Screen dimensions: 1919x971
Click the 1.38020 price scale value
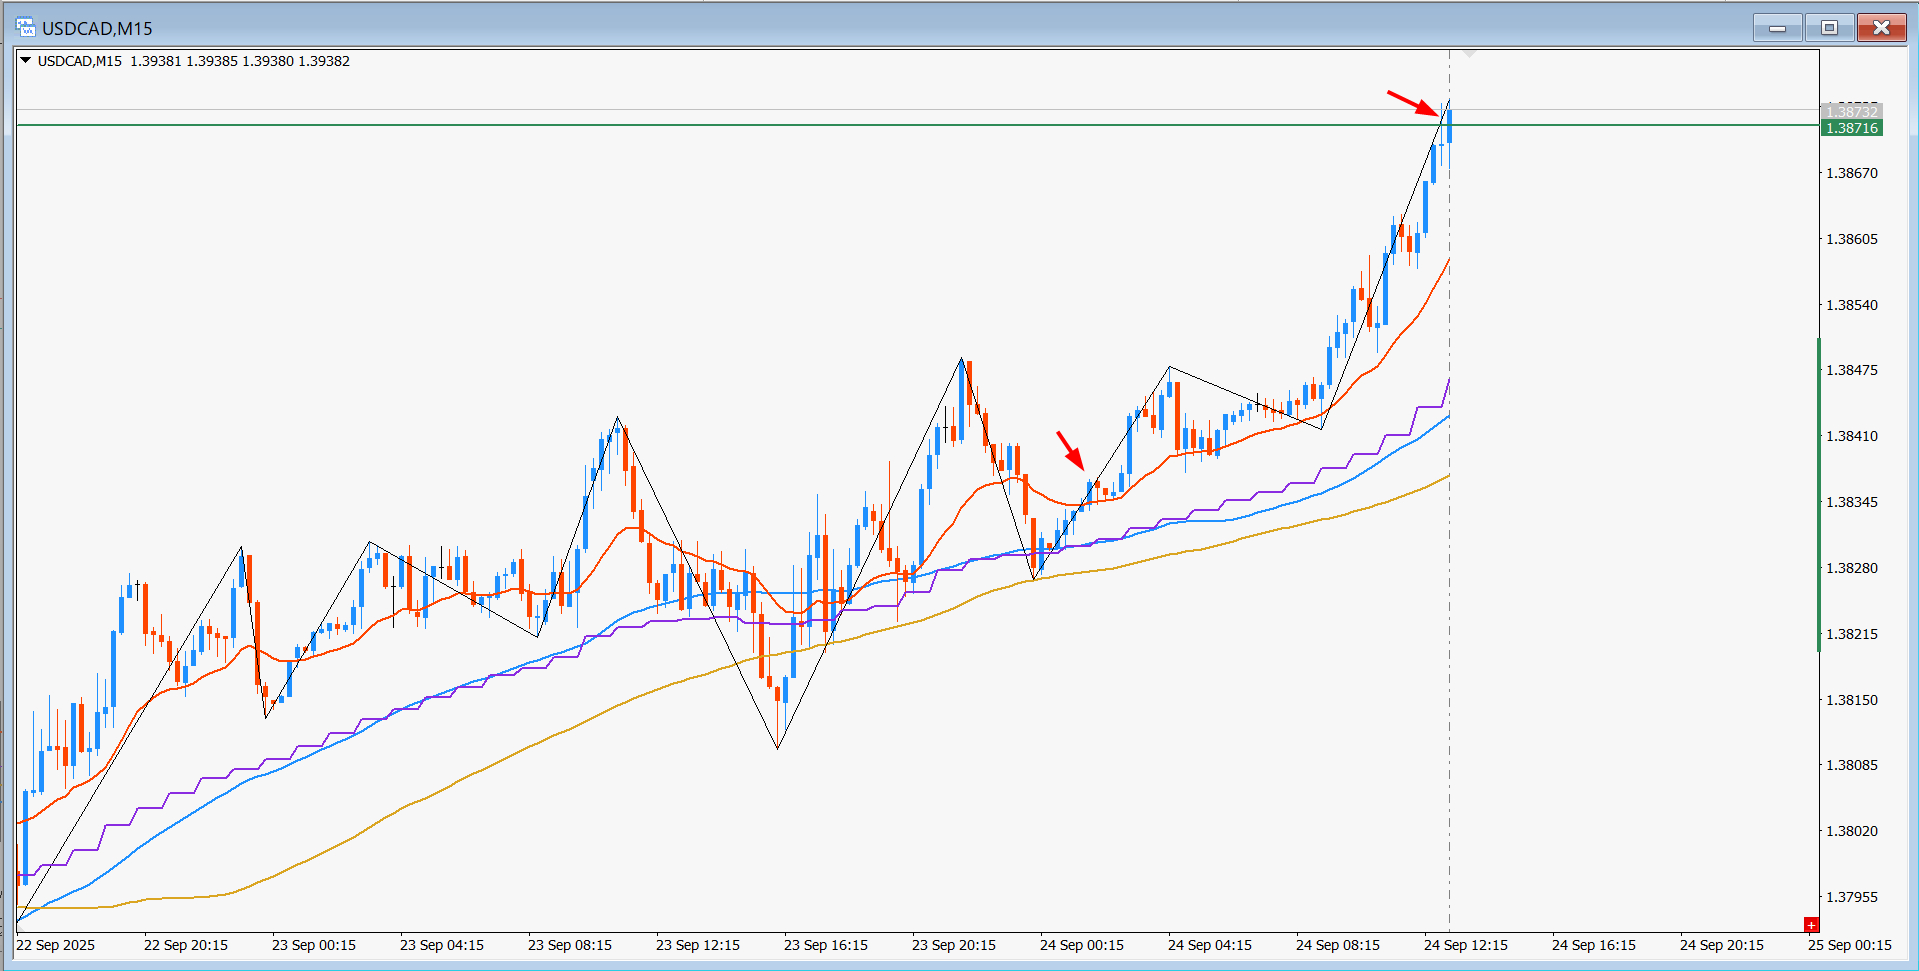pos(1852,831)
